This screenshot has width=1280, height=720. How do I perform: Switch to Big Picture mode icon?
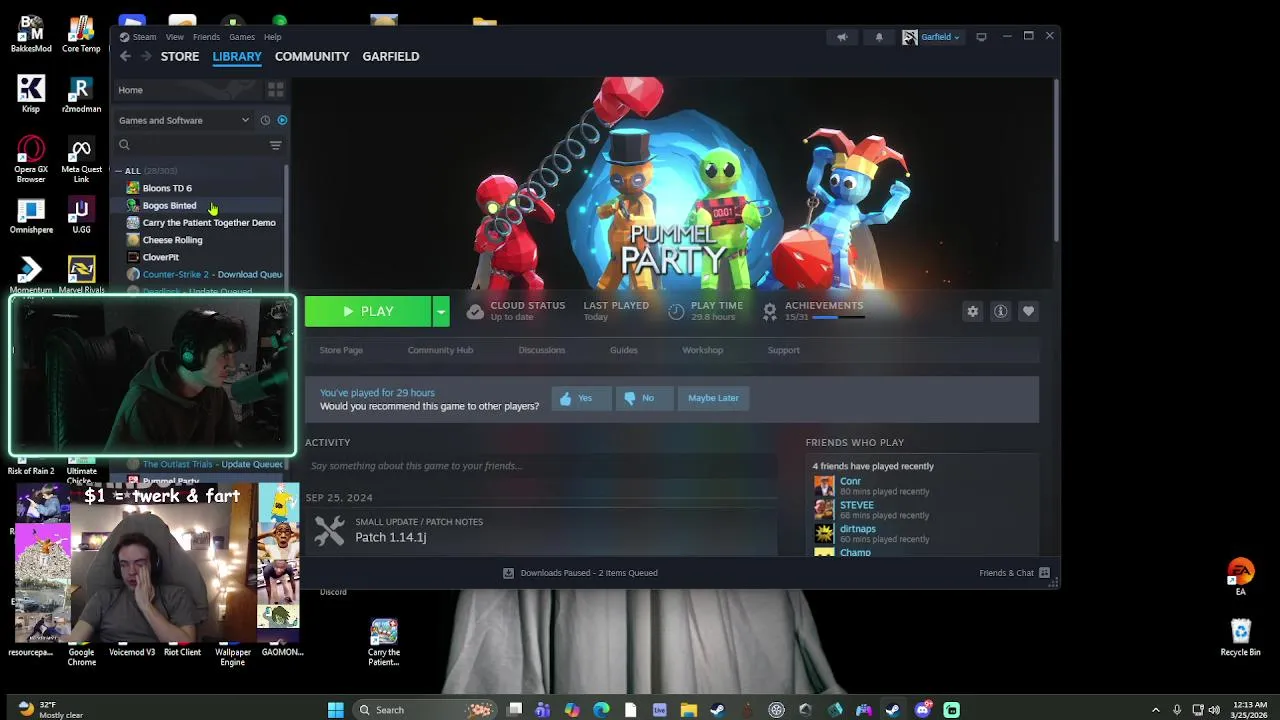point(981,37)
